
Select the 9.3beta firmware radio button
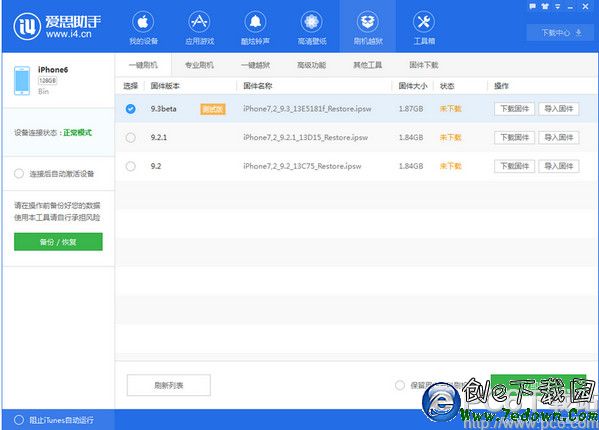click(130, 109)
